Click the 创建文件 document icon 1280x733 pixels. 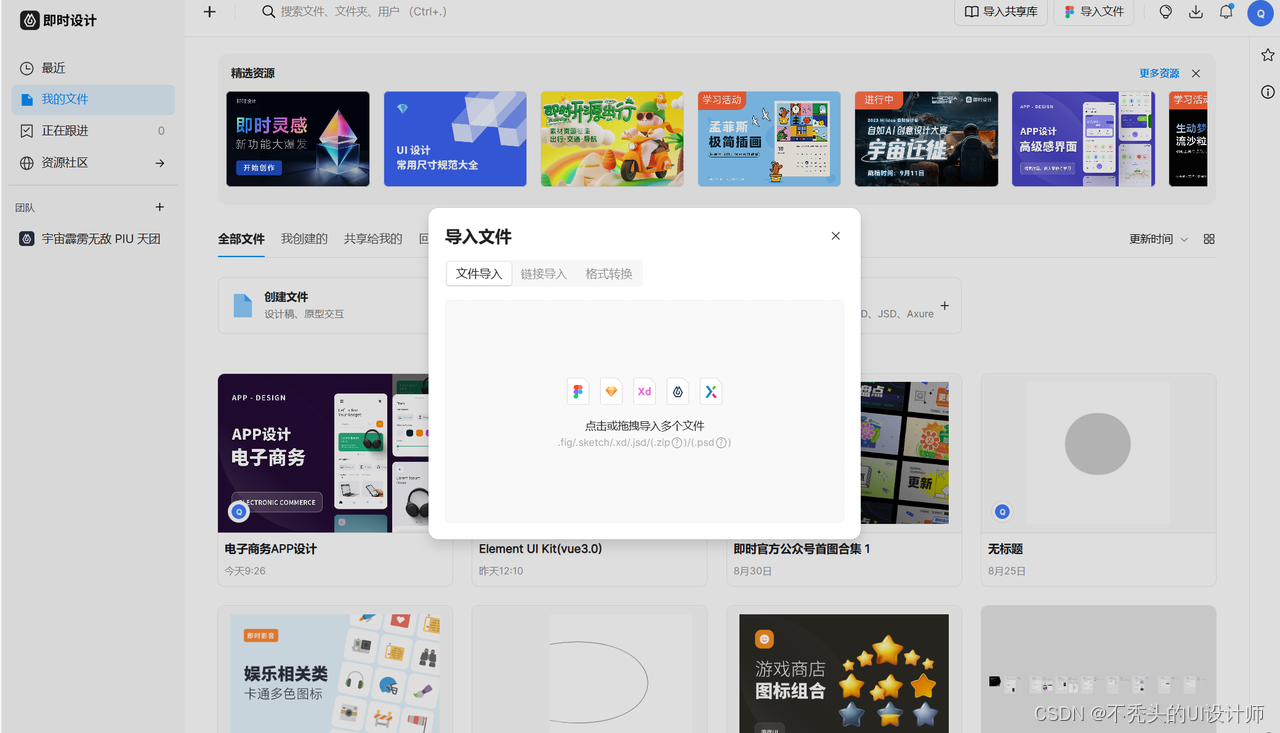[243, 305]
